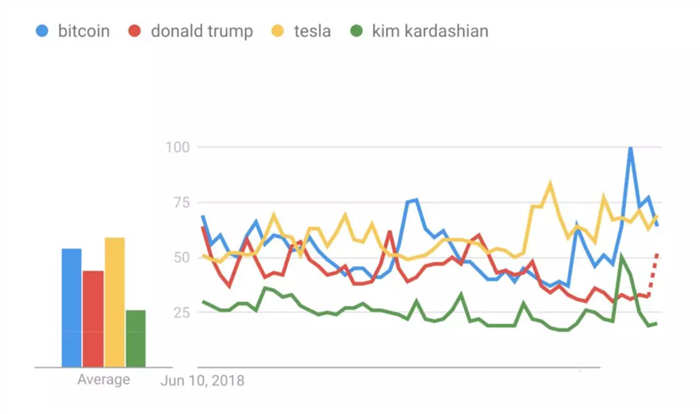Viewport: 700px width, 414px height.
Task: Click the Average label under bars
Action: [104, 380]
